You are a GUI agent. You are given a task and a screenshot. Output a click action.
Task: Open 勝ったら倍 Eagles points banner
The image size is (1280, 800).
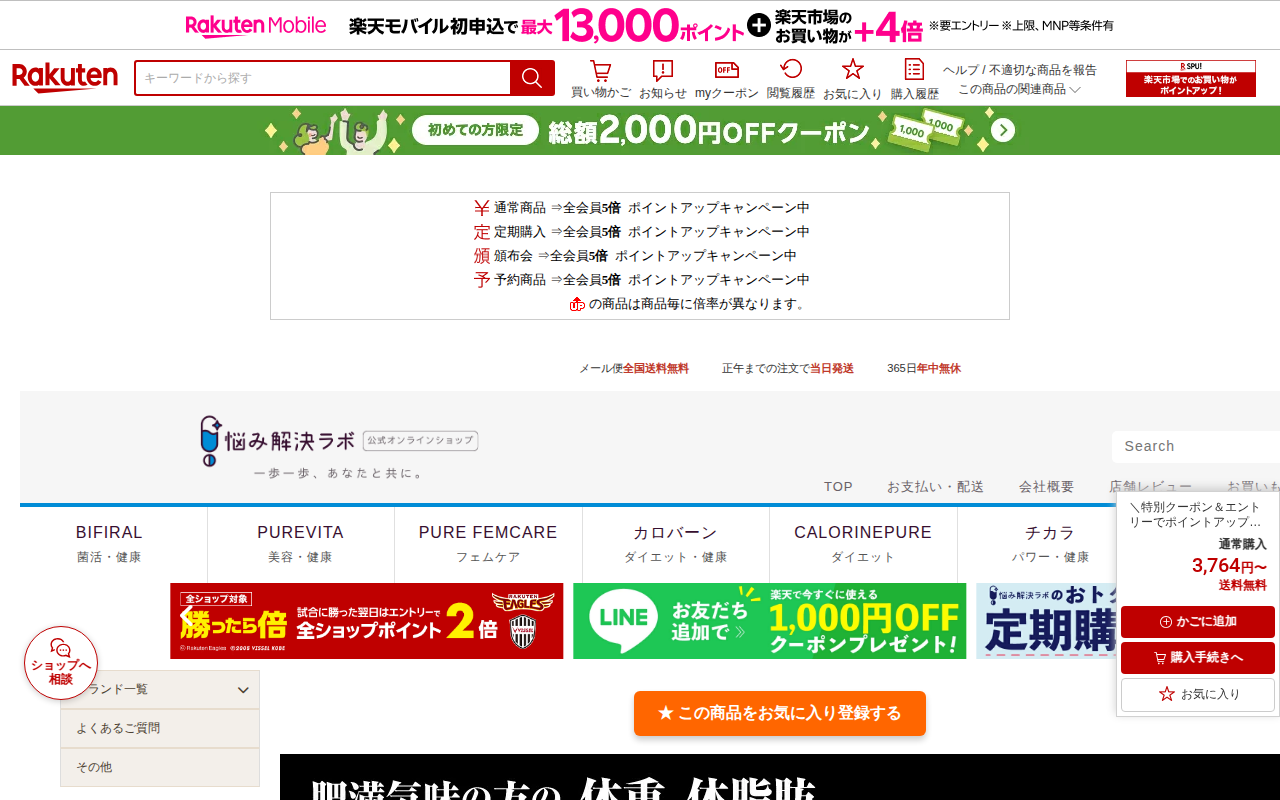(x=367, y=621)
